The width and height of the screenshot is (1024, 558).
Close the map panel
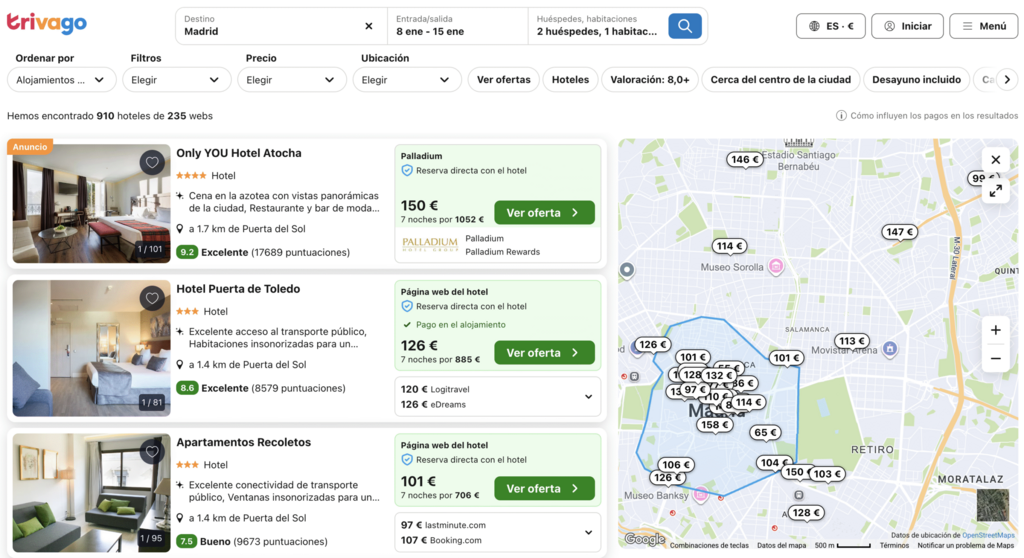[995, 159]
